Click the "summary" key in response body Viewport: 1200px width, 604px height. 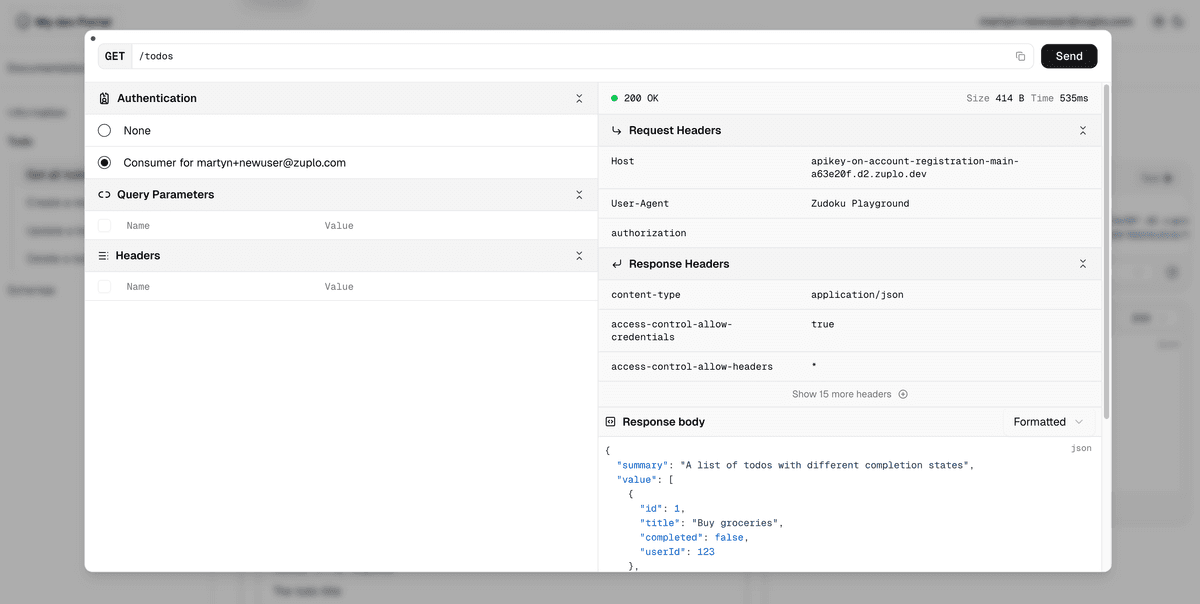click(643, 465)
